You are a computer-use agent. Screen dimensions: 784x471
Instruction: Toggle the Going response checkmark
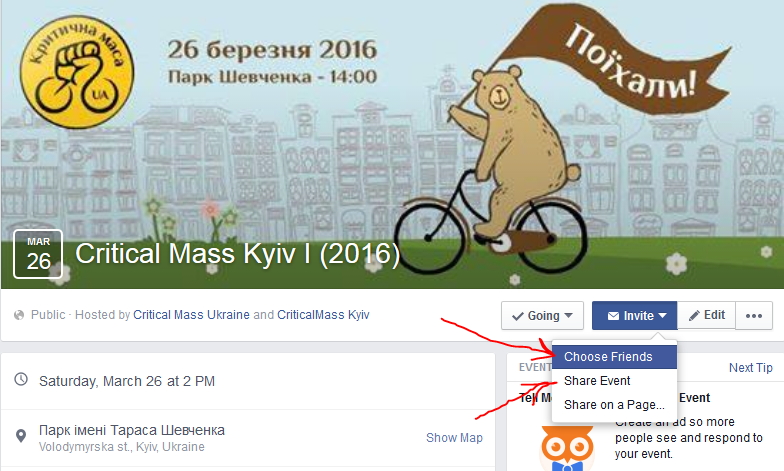[518, 316]
